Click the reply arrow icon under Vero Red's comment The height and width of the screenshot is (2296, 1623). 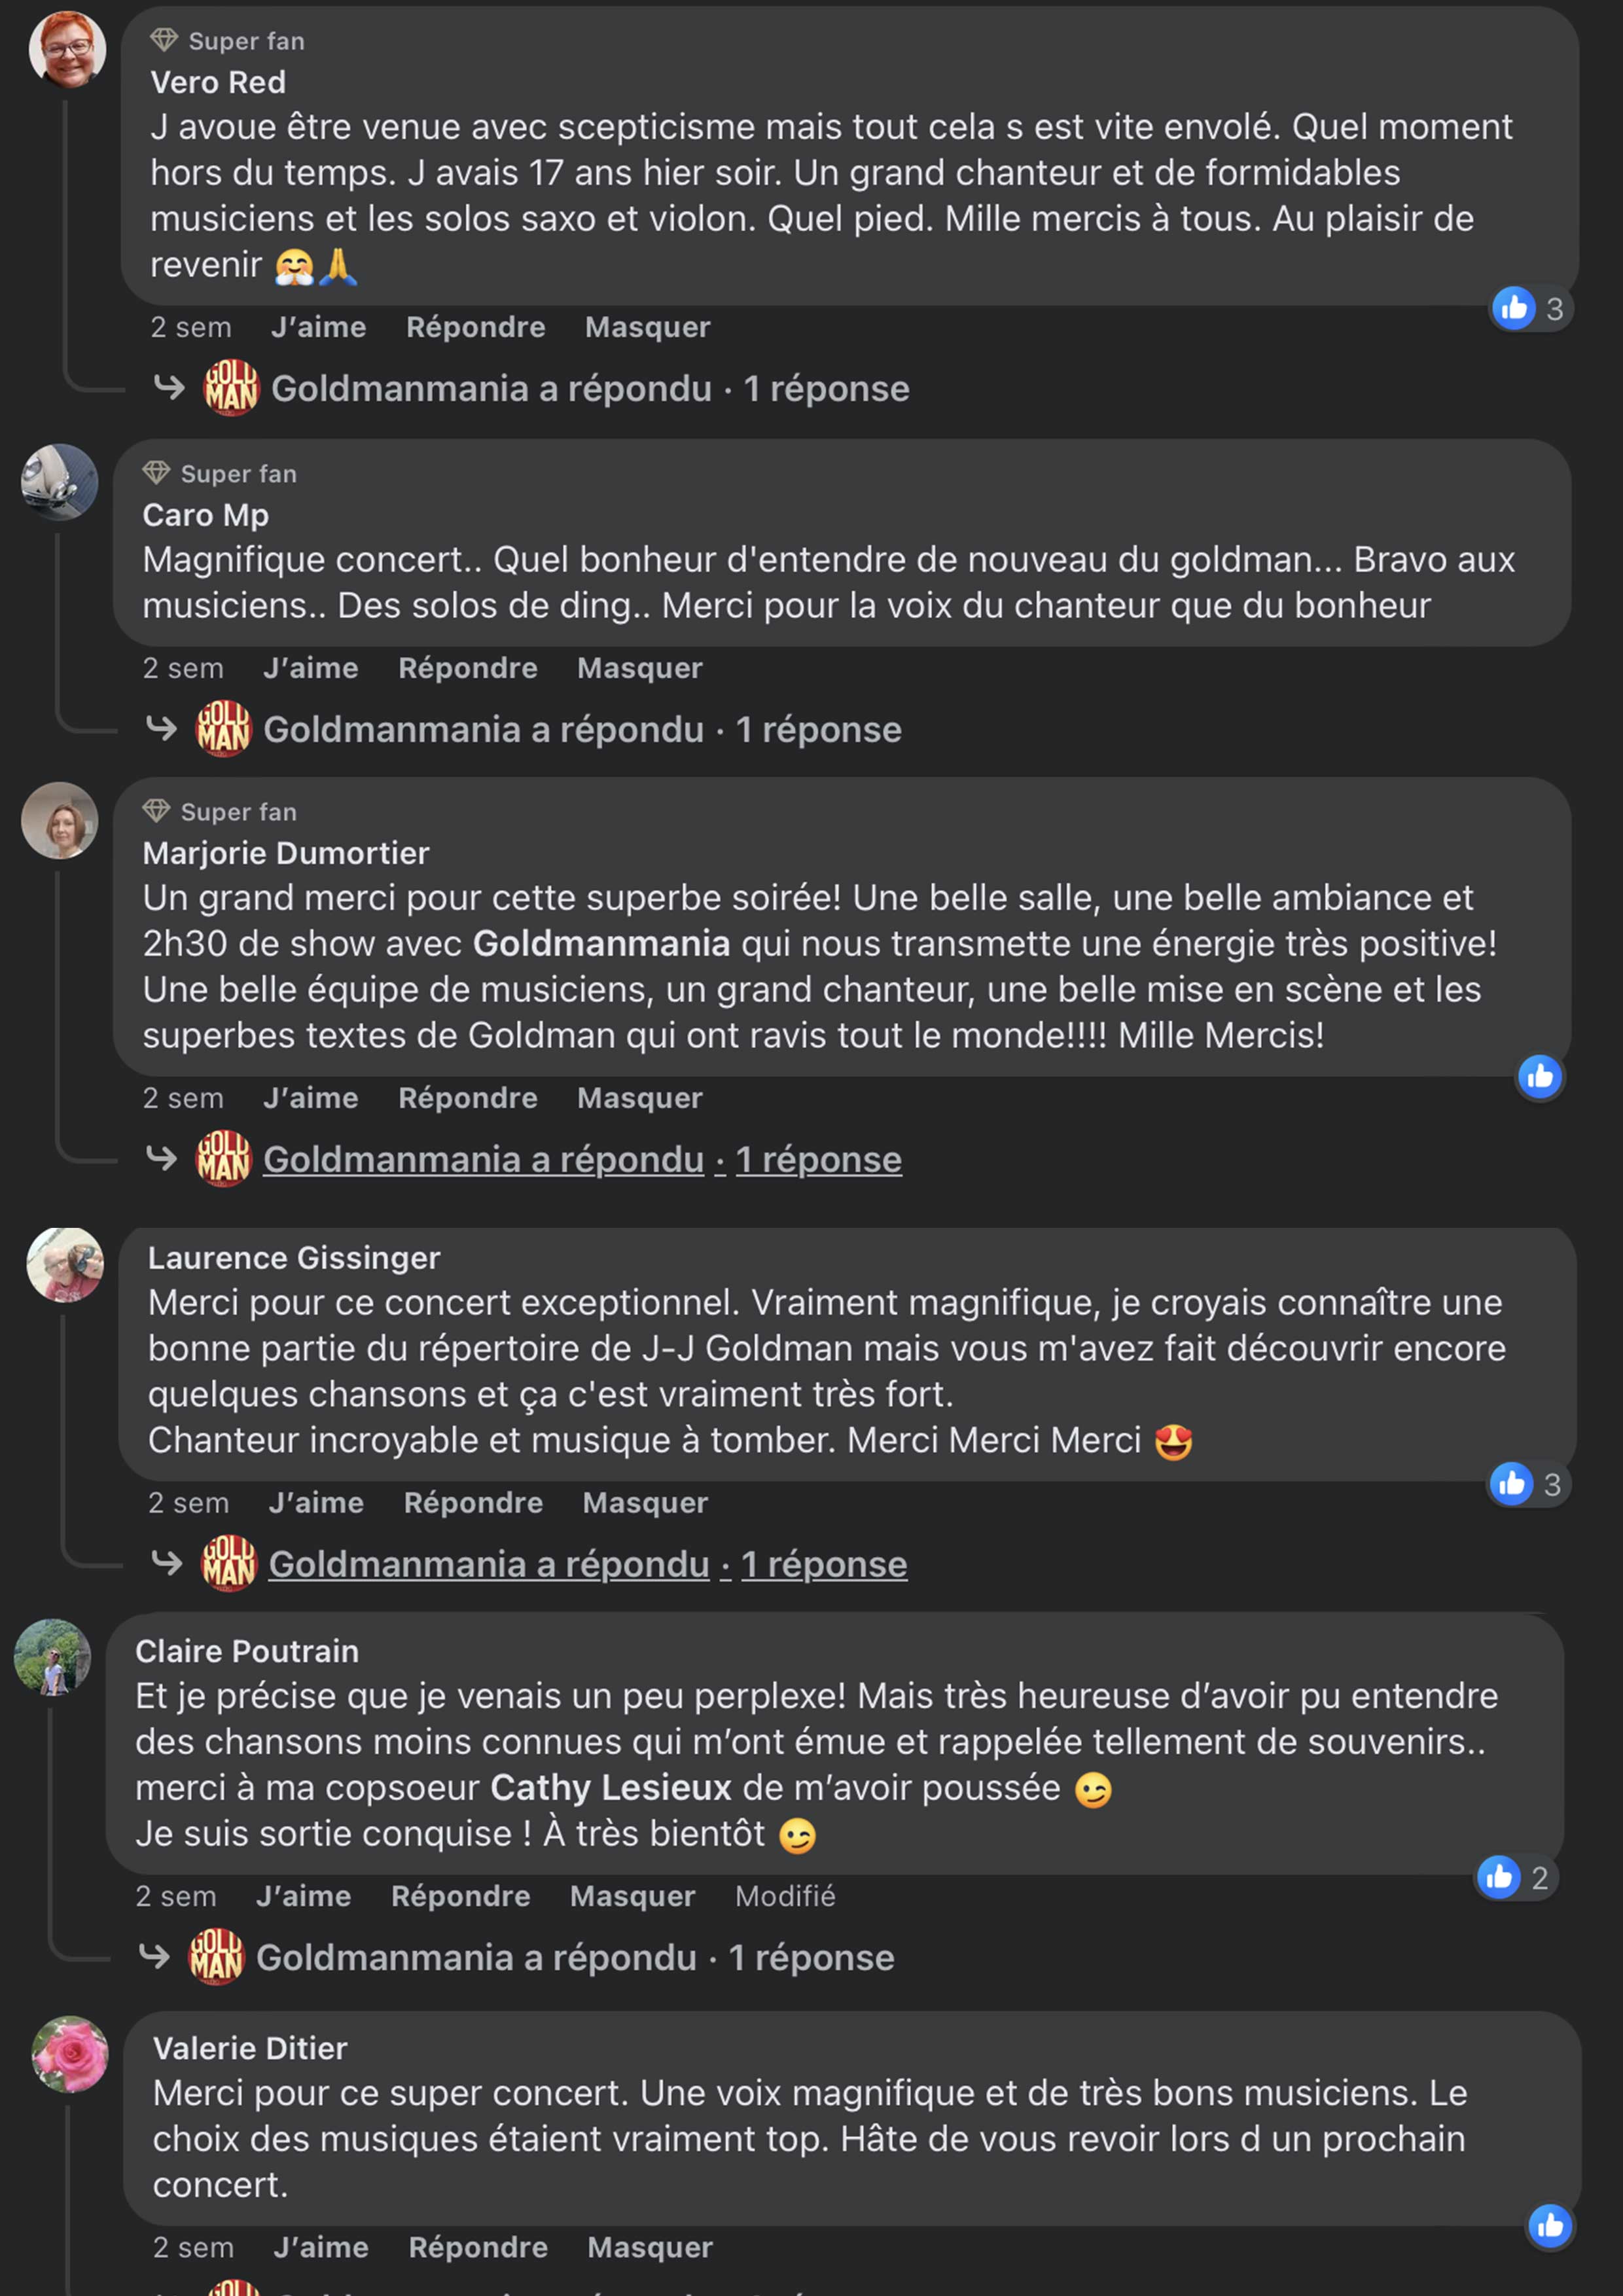169,388
